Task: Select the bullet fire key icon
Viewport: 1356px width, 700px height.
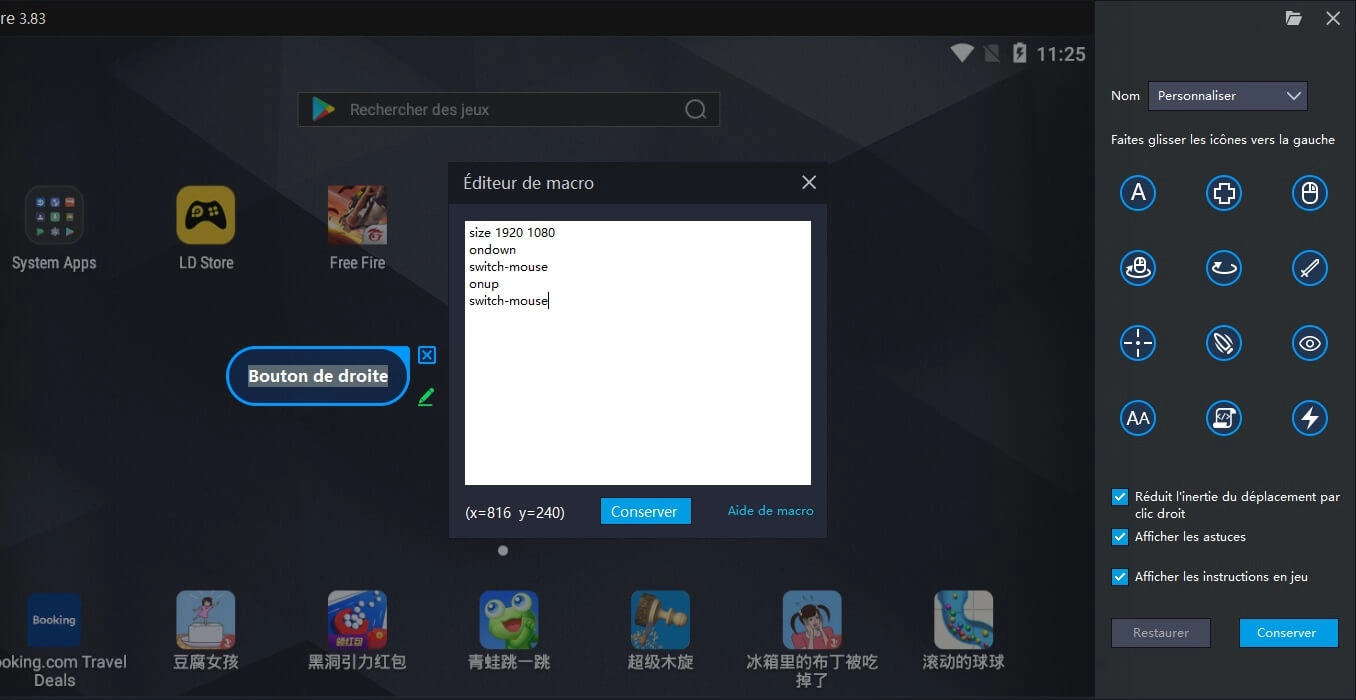Action: point(1224,343)
